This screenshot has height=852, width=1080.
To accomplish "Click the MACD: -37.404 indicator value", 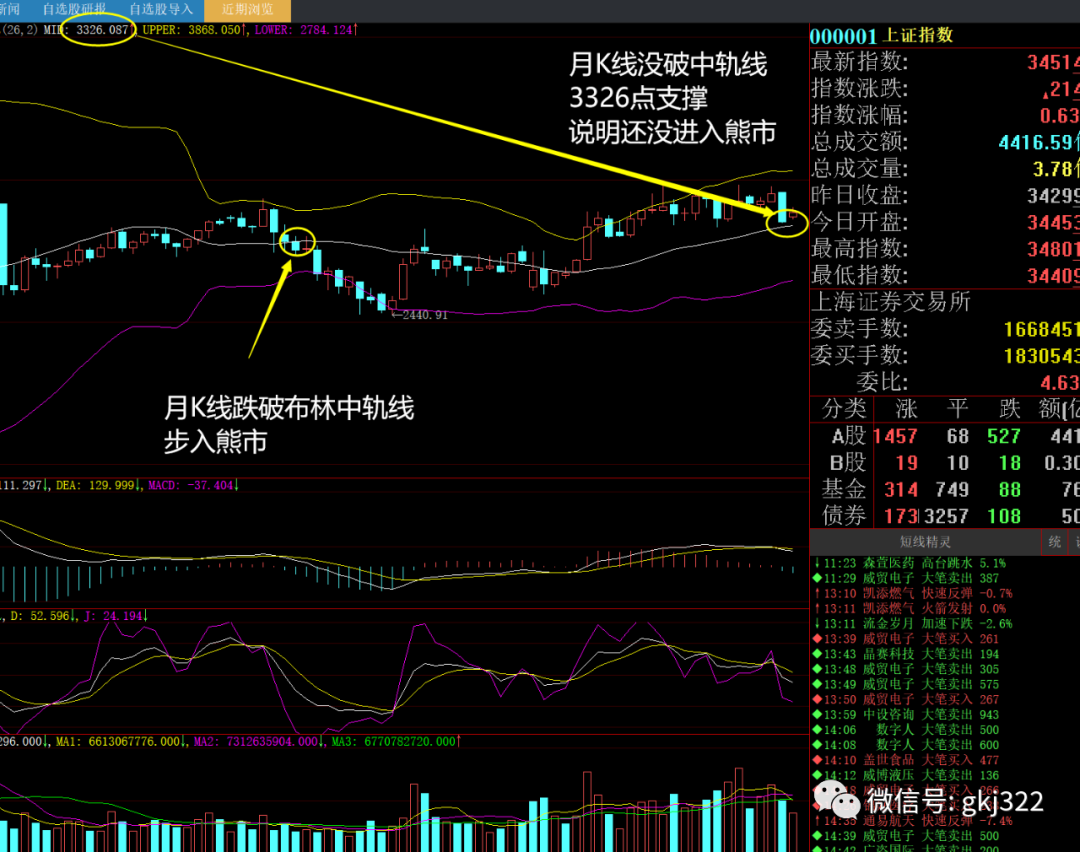I will (x=191, y=486).
